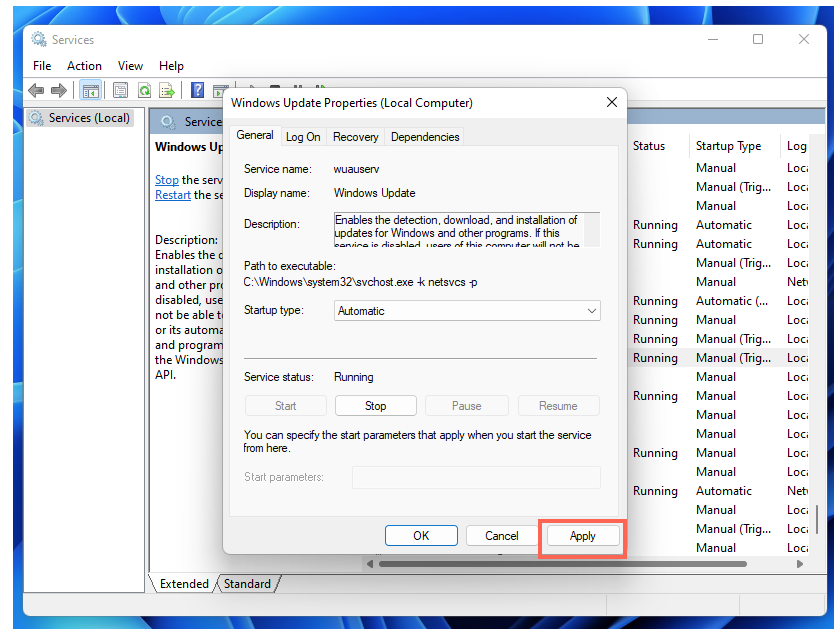Click the Start service button
This screenshot has width=840, height=638.
[x=286, y=406]
